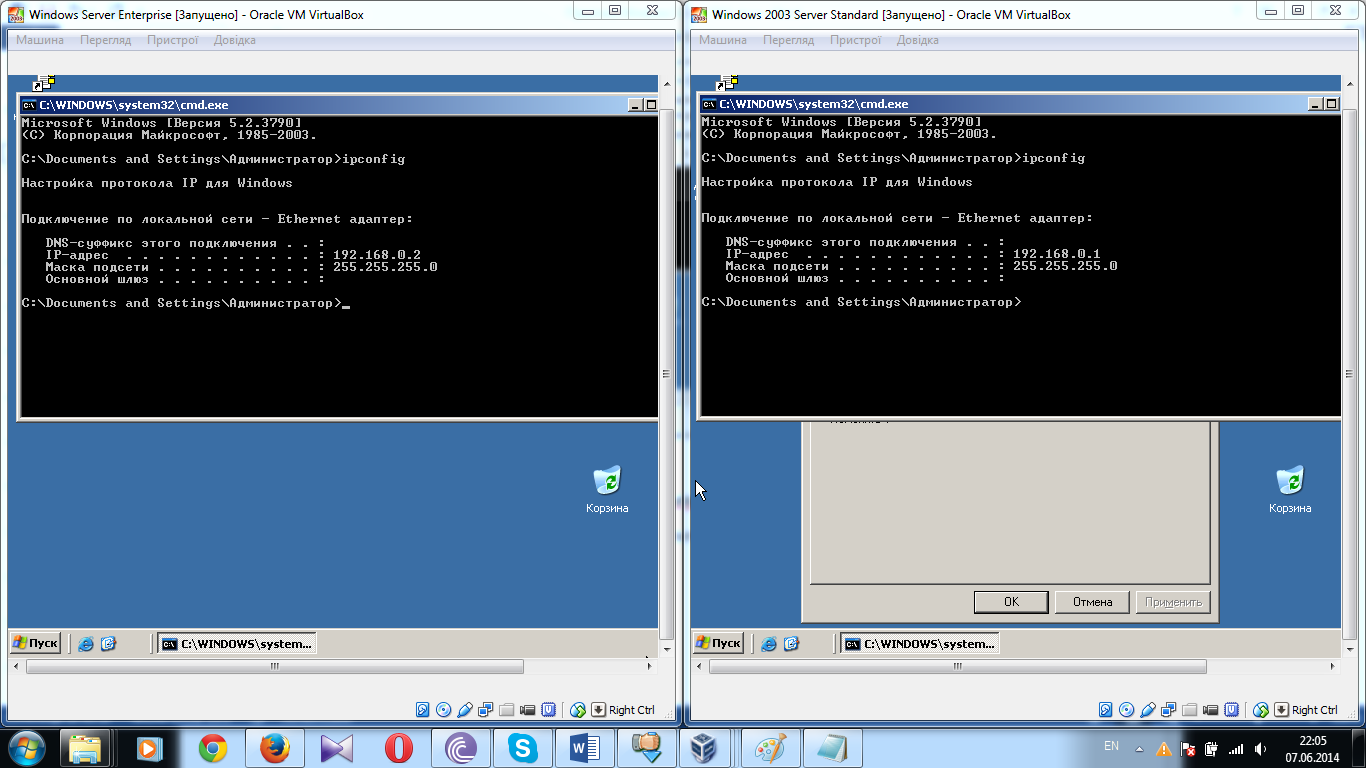
Task: Click hard disk indicator in Windows 2003 Standard VM
Action: [x=1106, y=709]
